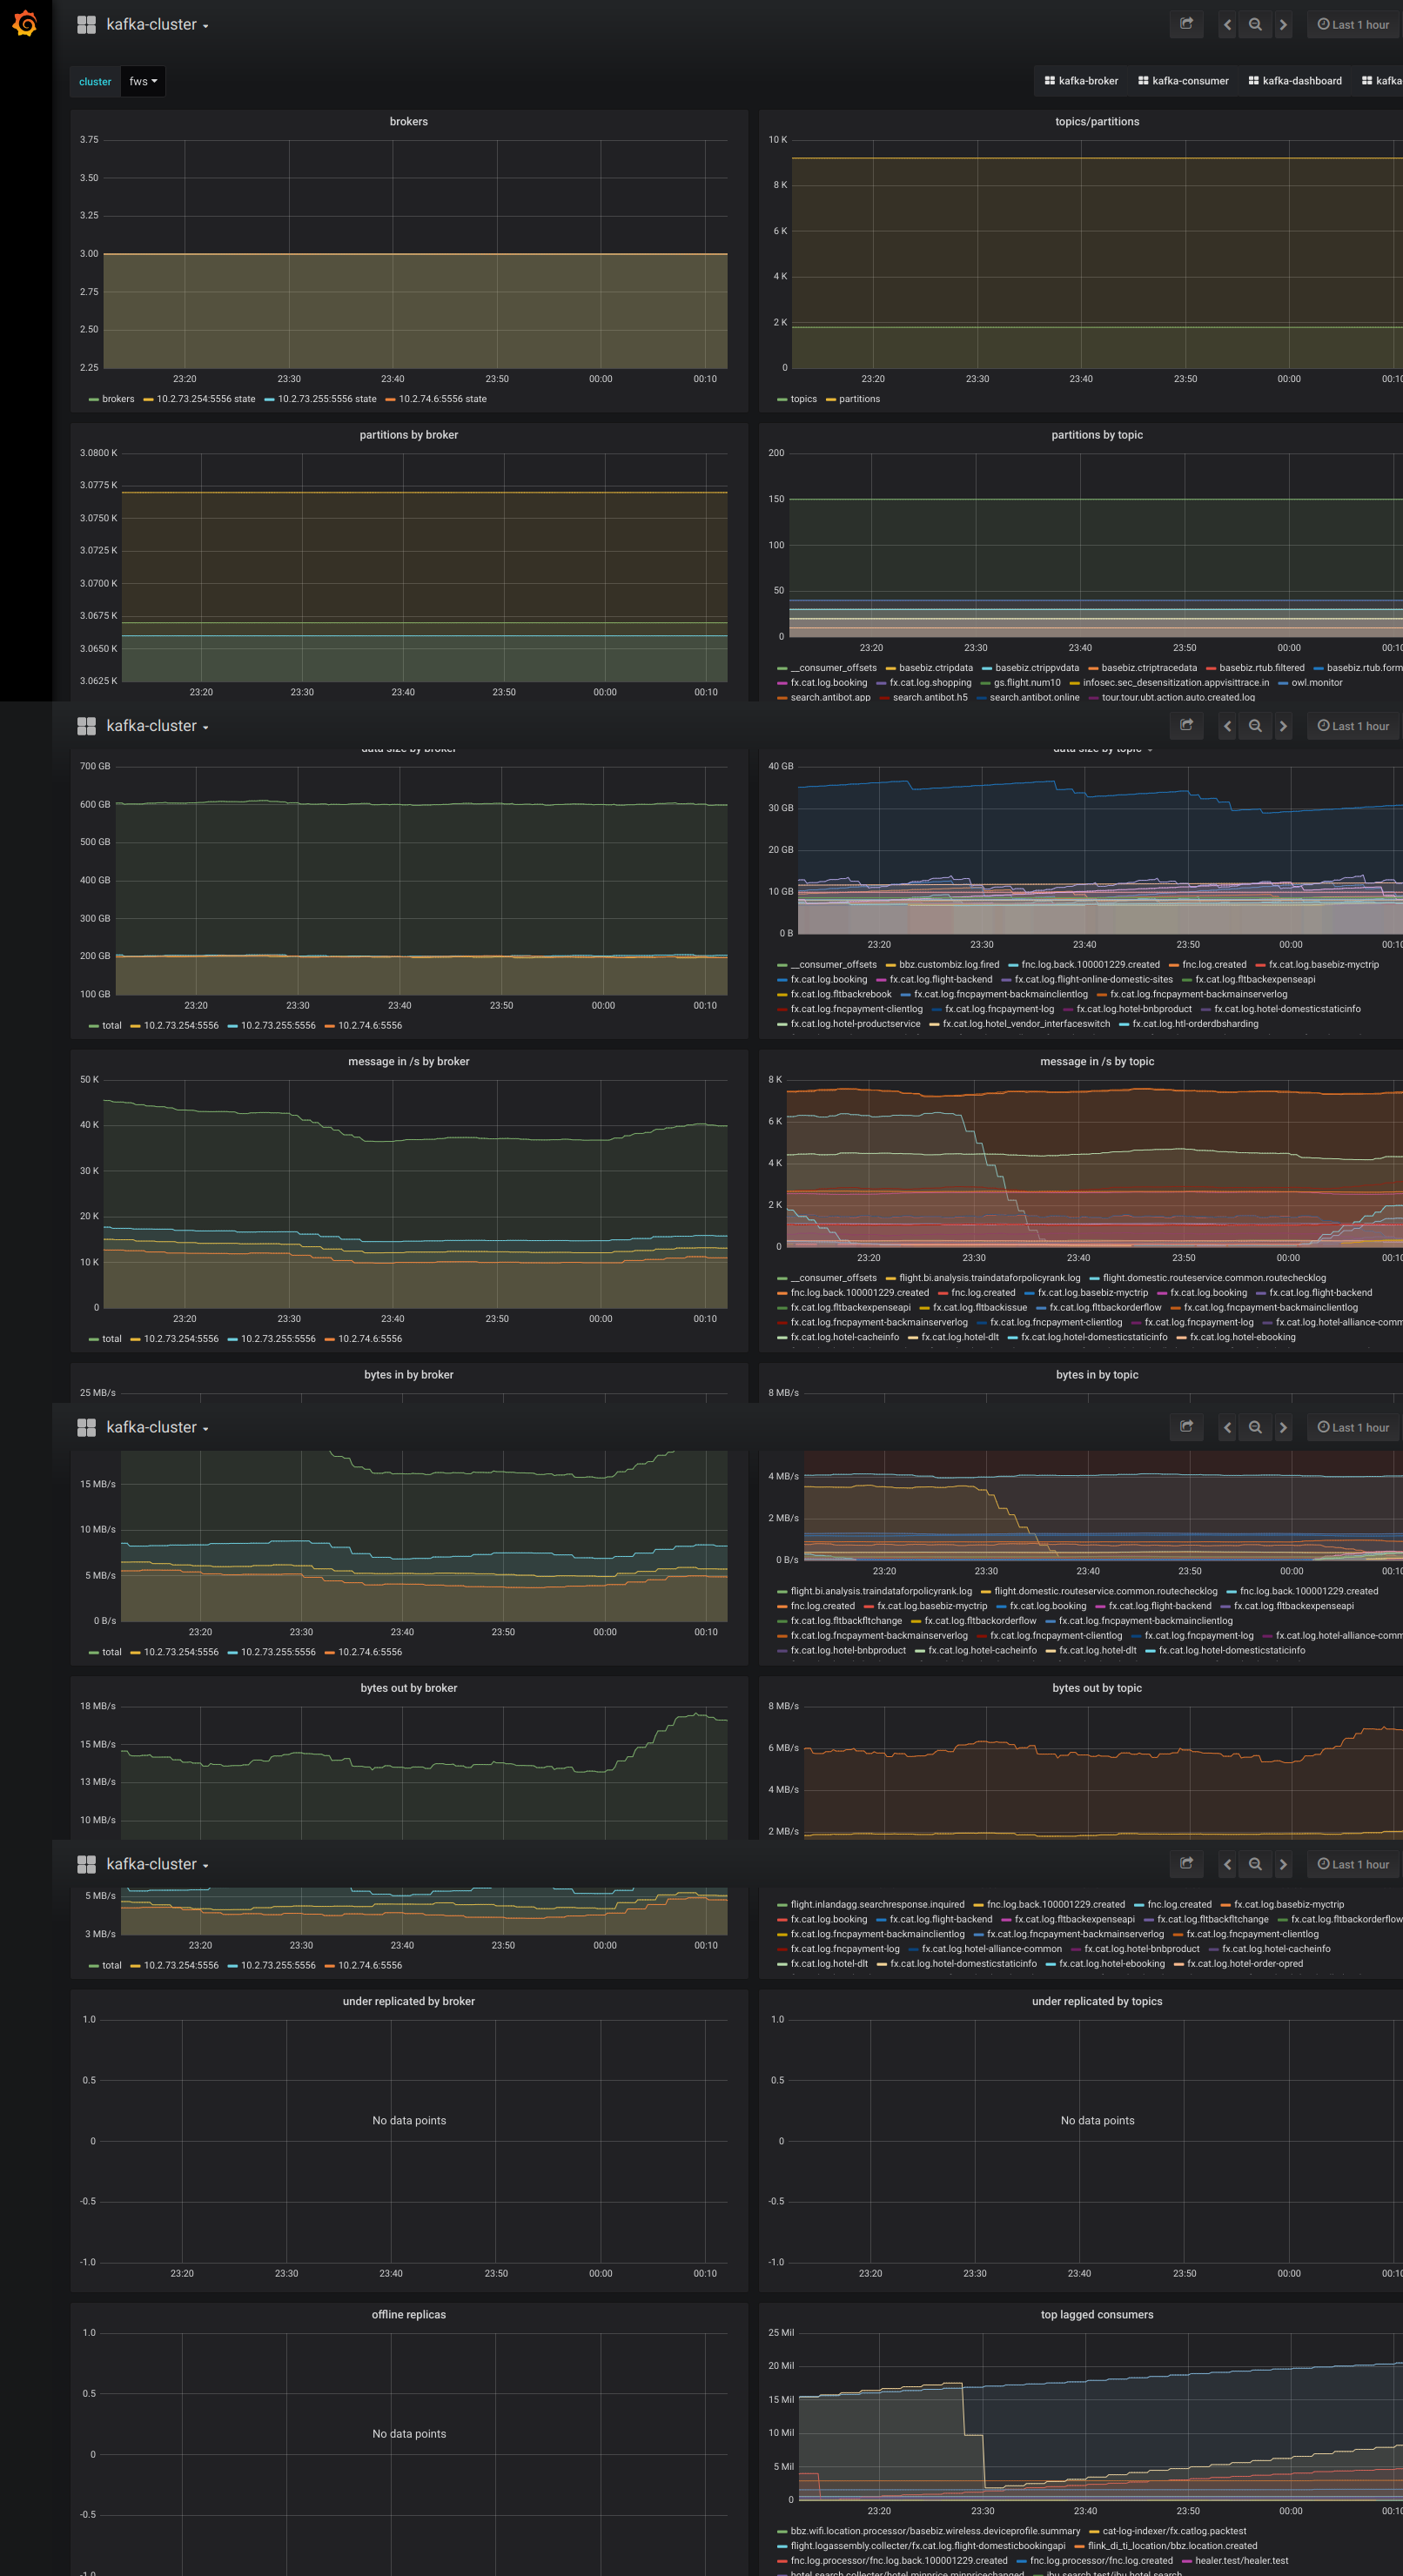The width and height of the screenshot is (1403, 2576).
Task: Click grid icon in header below bytes out by broker chart
Action: point(87,1865)
